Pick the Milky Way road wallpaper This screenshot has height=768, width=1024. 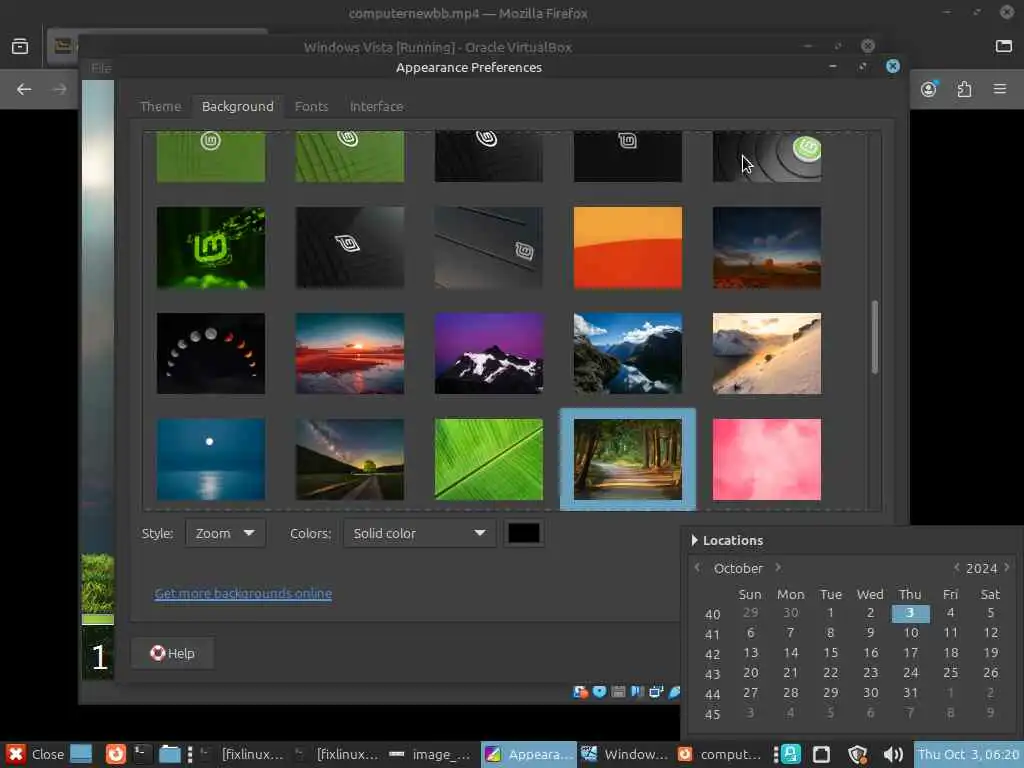point(350,460)
